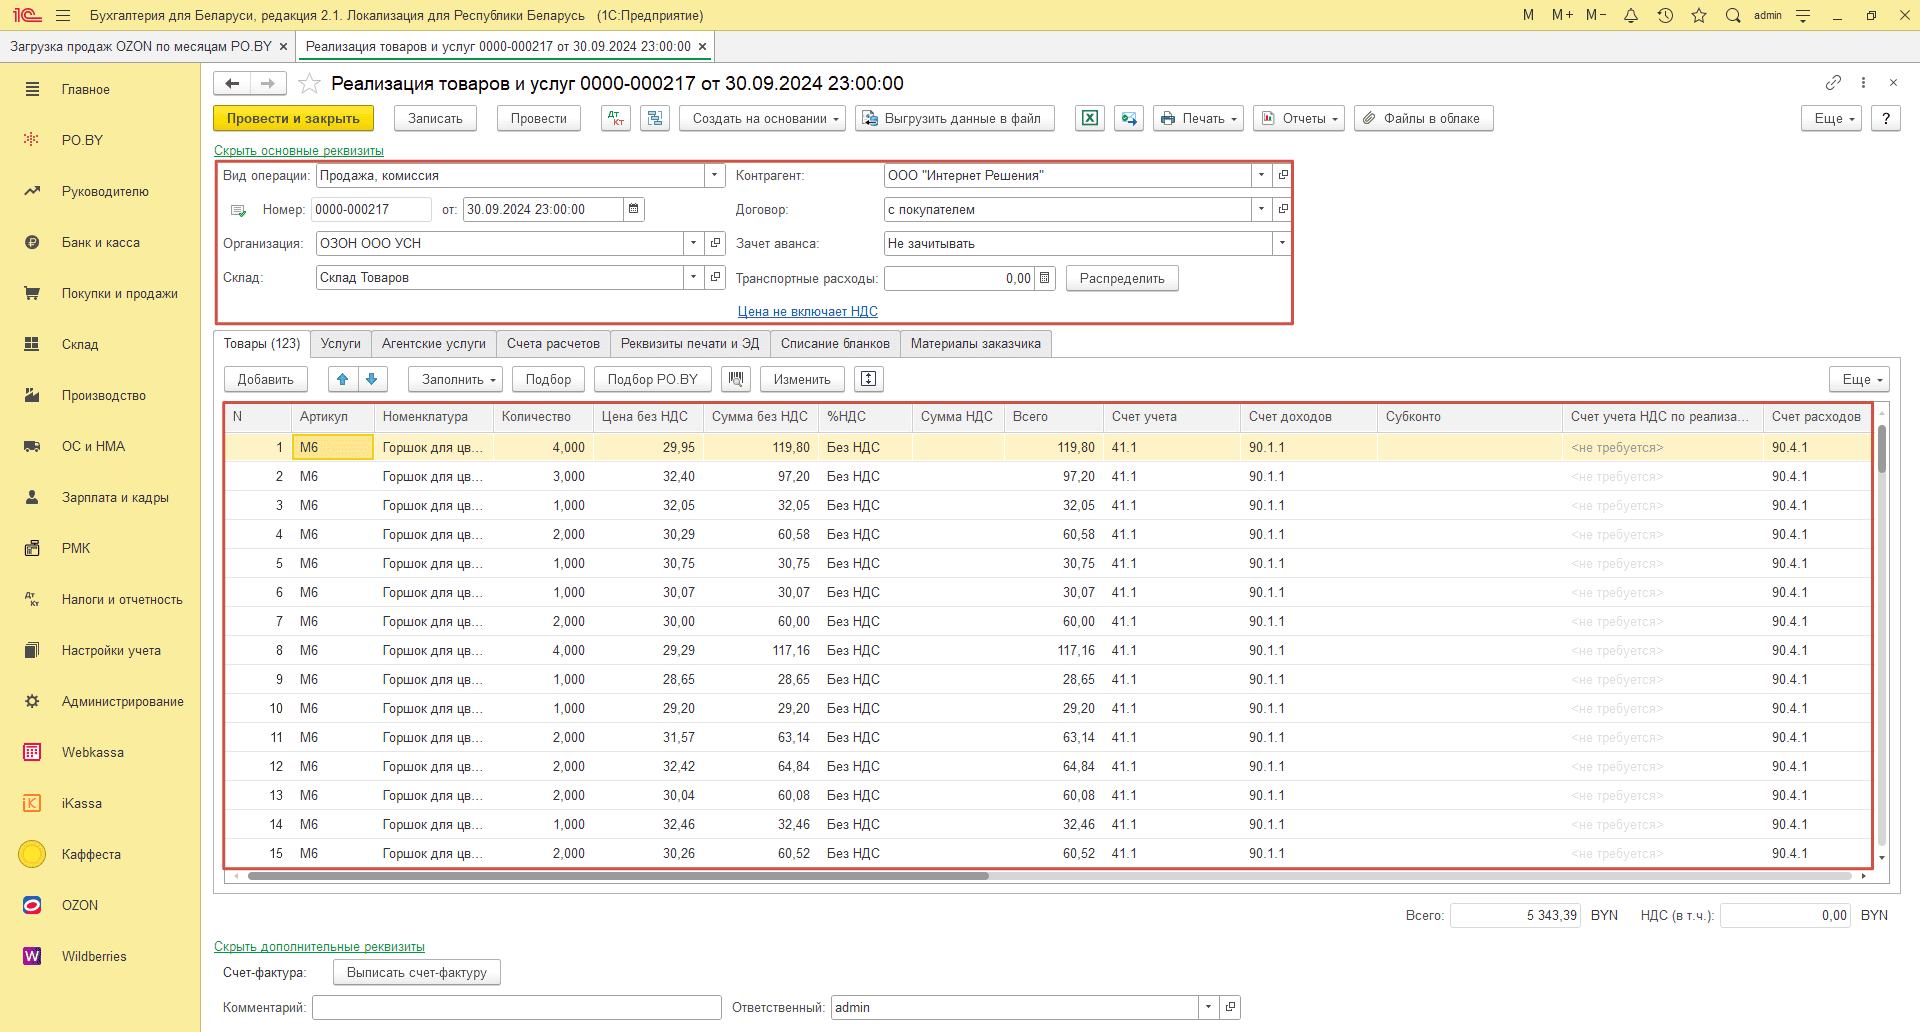Viewport: 1920px width, 1032px height.
Task: Open calculator for Транспортные расходы field
Action: click(x=1045, y=278)
